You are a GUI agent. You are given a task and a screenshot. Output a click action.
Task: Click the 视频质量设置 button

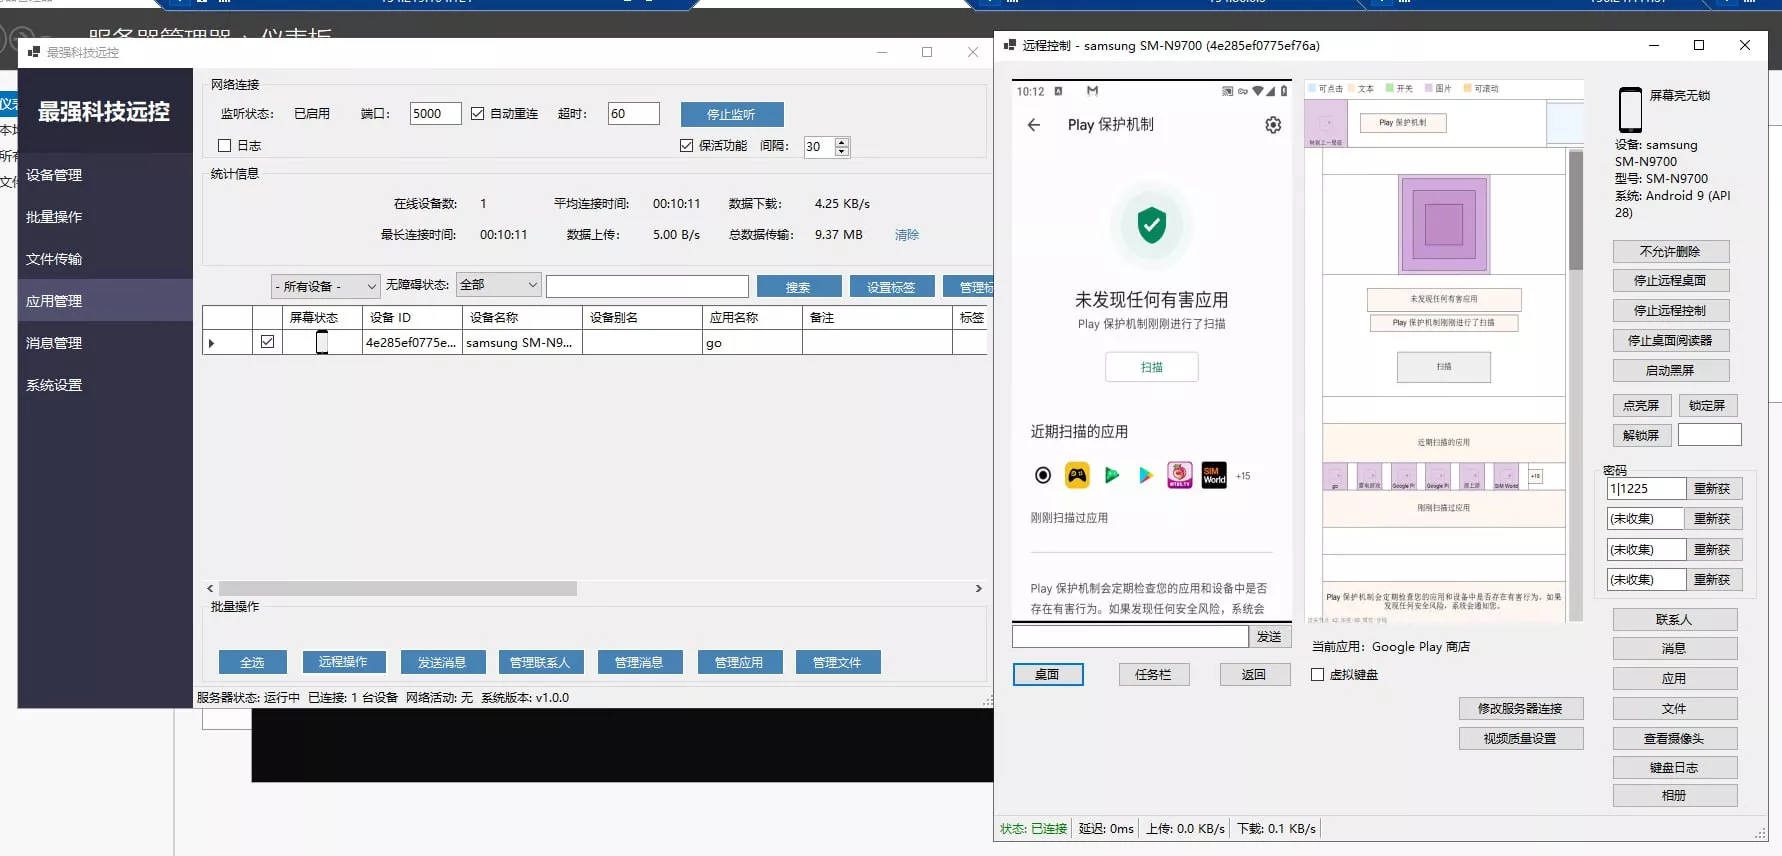click(x=1521, y=738)
